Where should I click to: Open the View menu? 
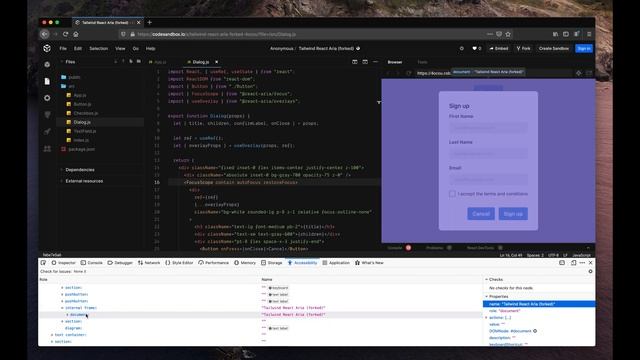120,49
